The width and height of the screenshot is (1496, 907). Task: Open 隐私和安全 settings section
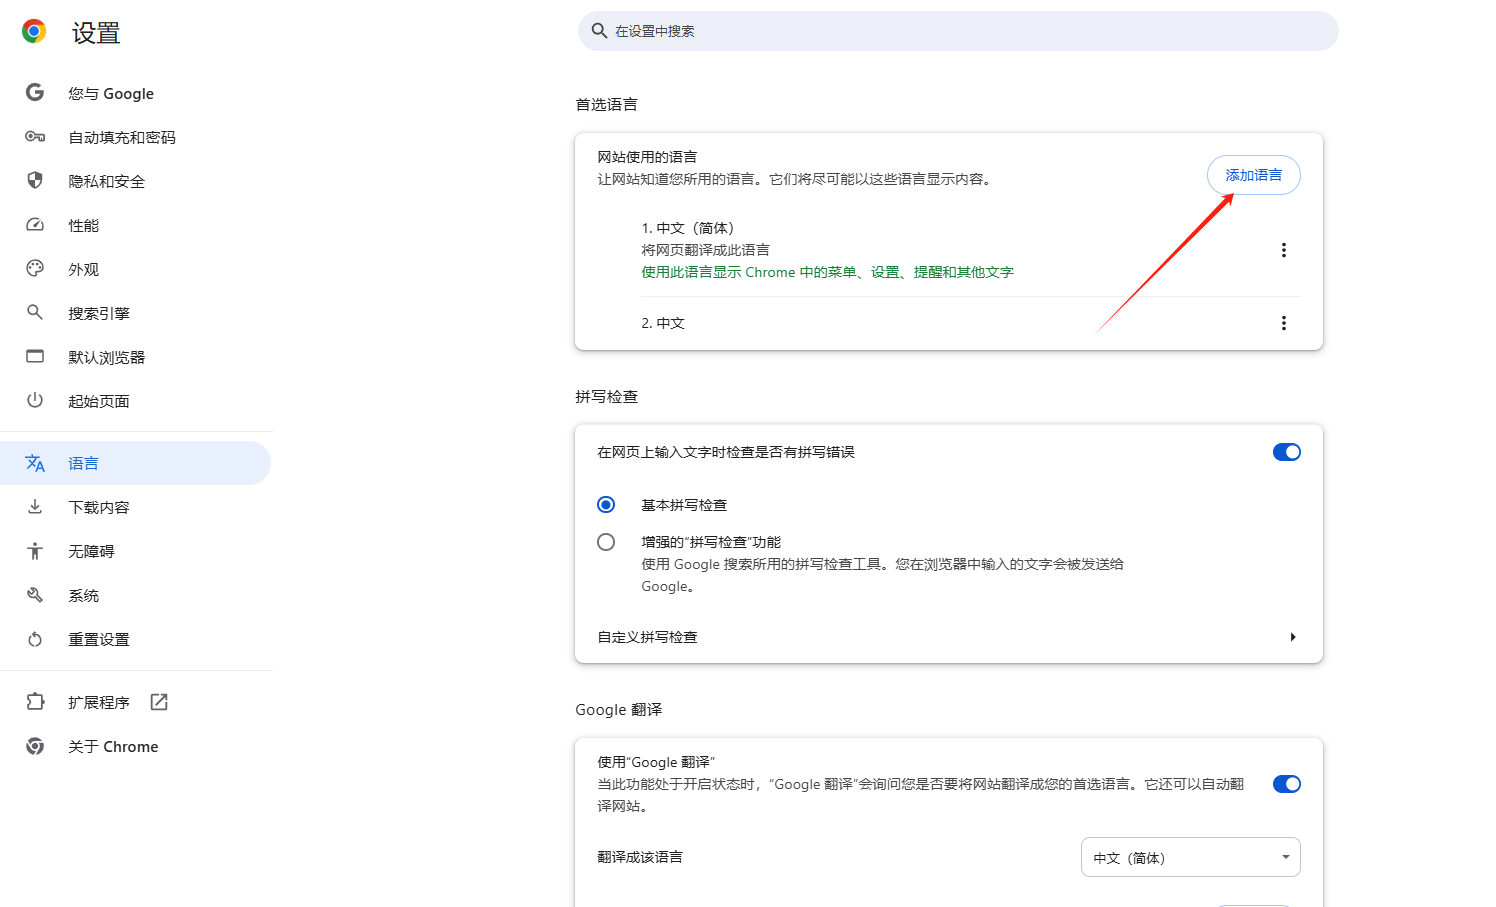click(135, 181)
